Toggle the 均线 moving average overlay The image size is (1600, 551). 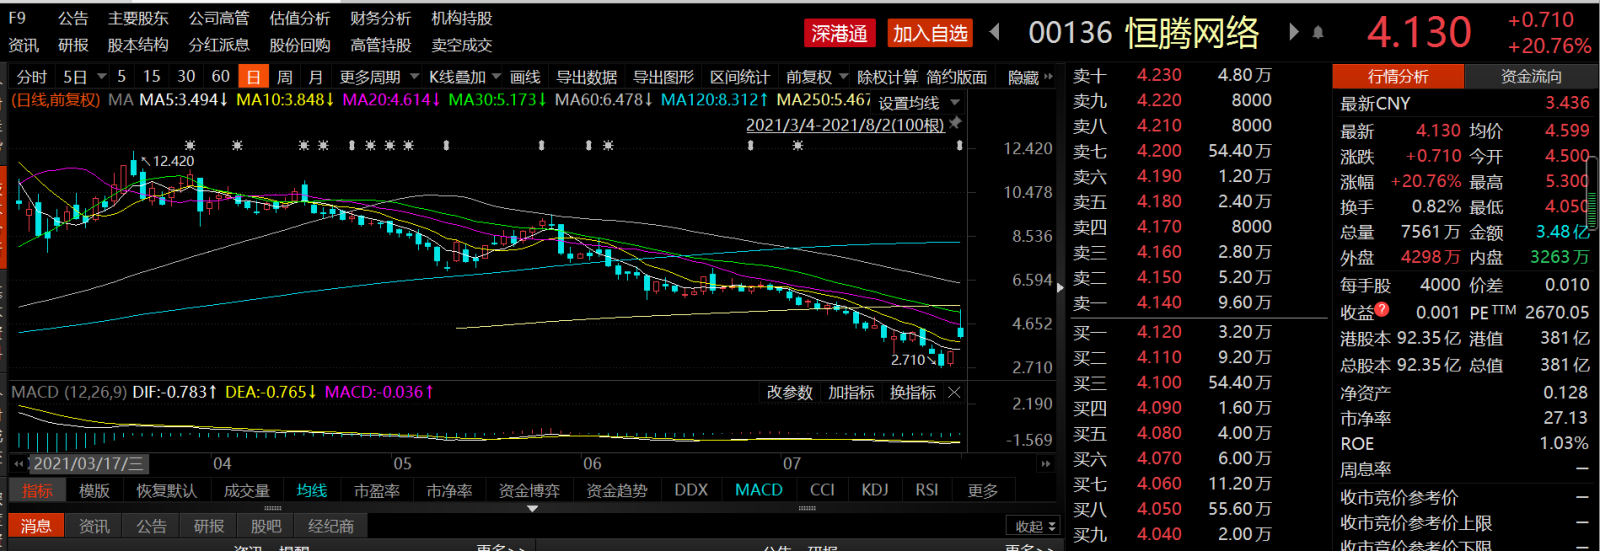[311, 491]
